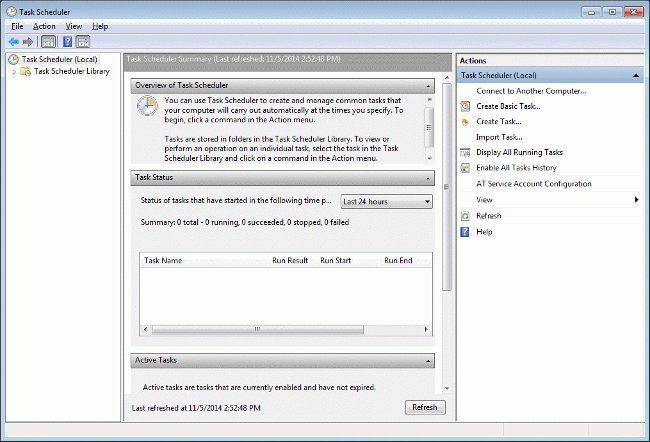Click the Forward arrow toolbar icon

28,42
